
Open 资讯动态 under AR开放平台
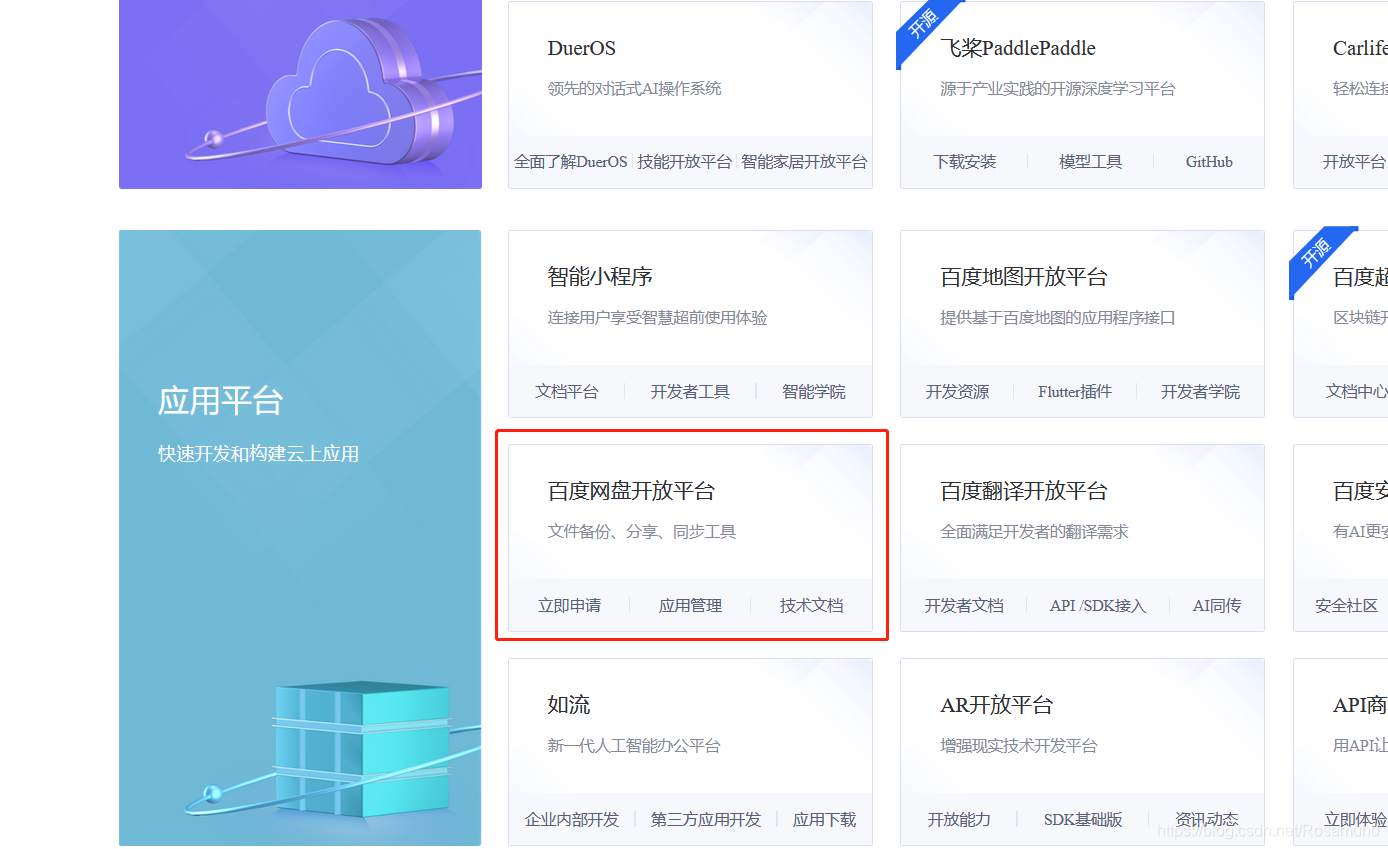[x=1207, y=820]
